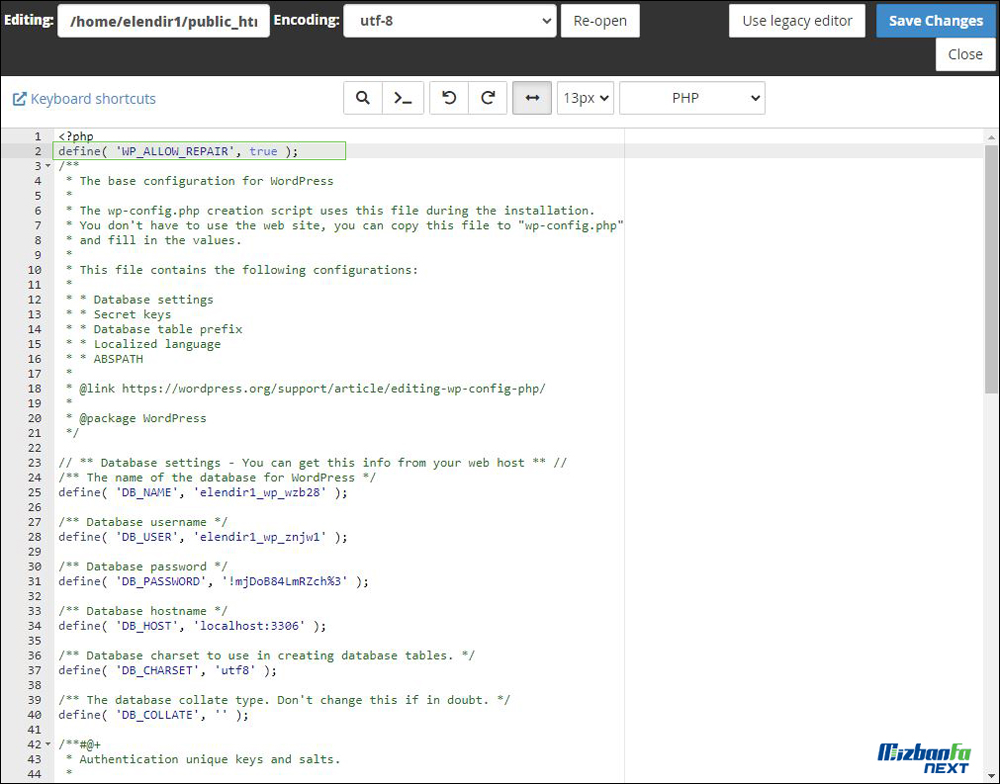Click the Save Changes button

point(936,21)
